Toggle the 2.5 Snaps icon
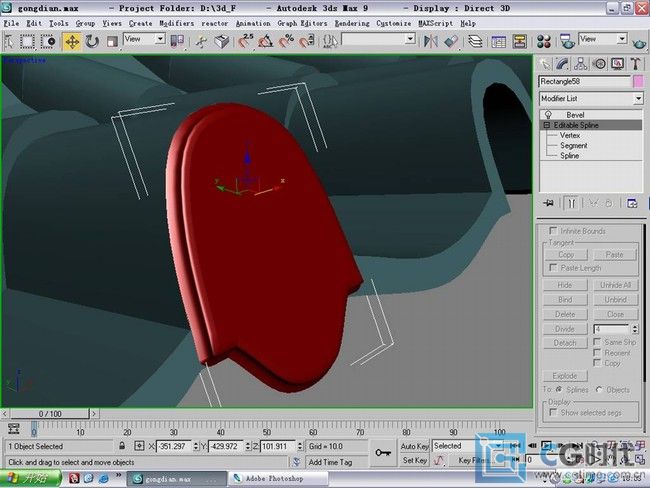650x488 pixels. (246, 41)
